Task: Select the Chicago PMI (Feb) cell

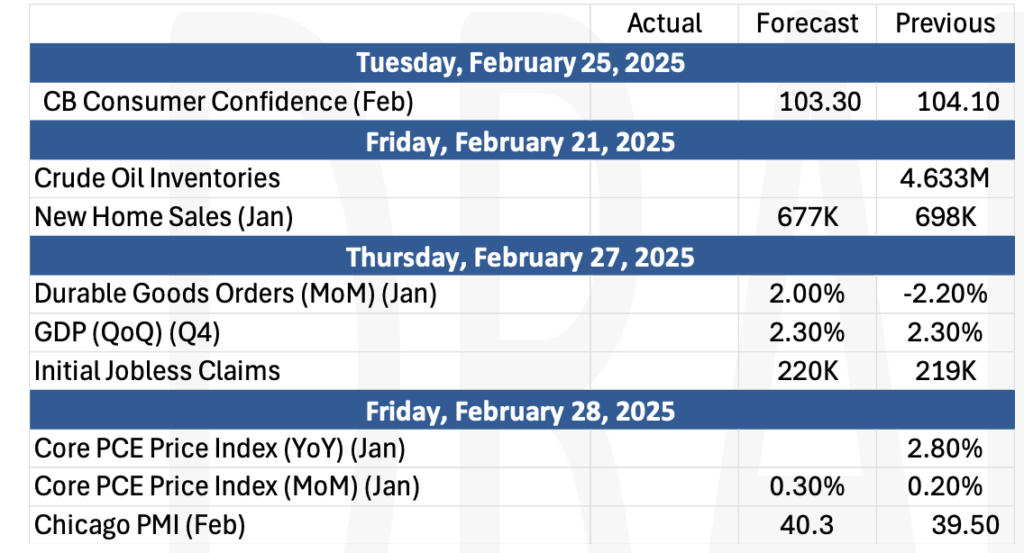Action: (310, 525)
